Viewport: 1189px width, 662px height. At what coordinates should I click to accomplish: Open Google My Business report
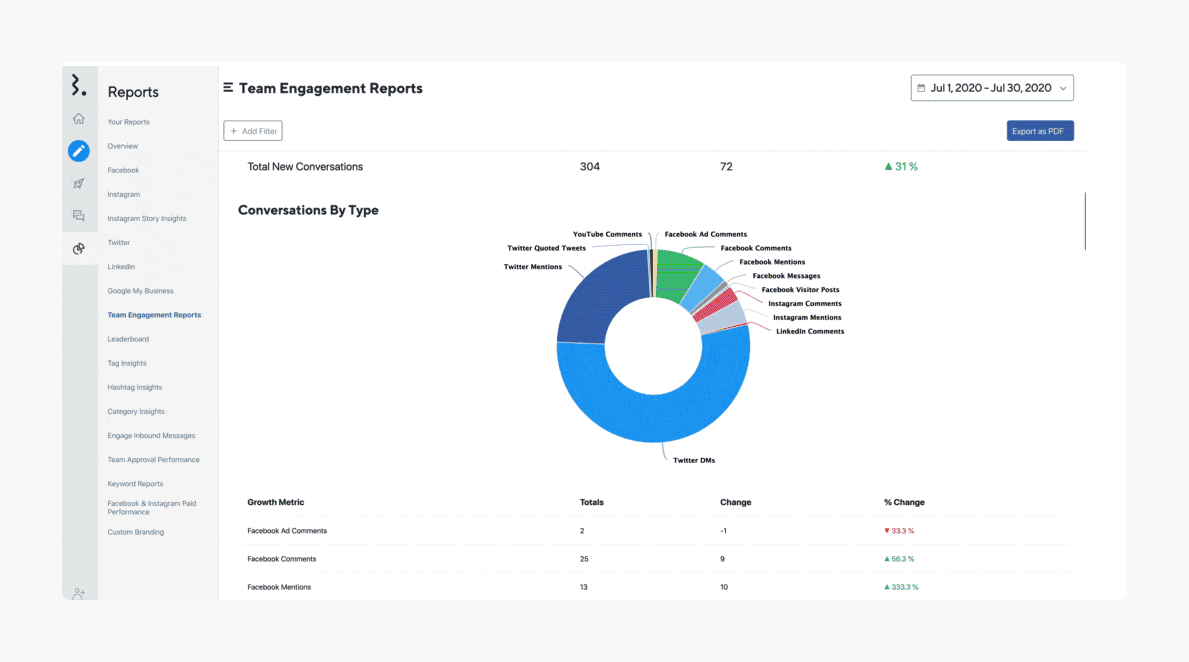click(141, 291)
